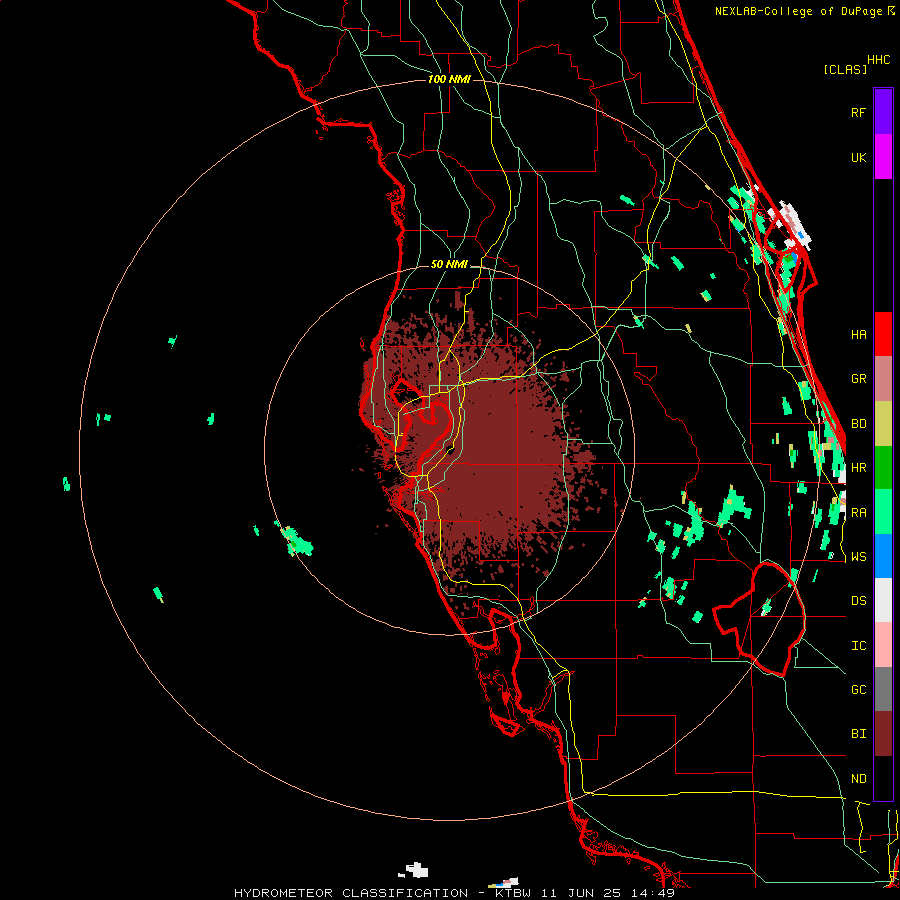Click the KTBW radar station identifier
Screen dimensions: 900x900
point(513,893)
